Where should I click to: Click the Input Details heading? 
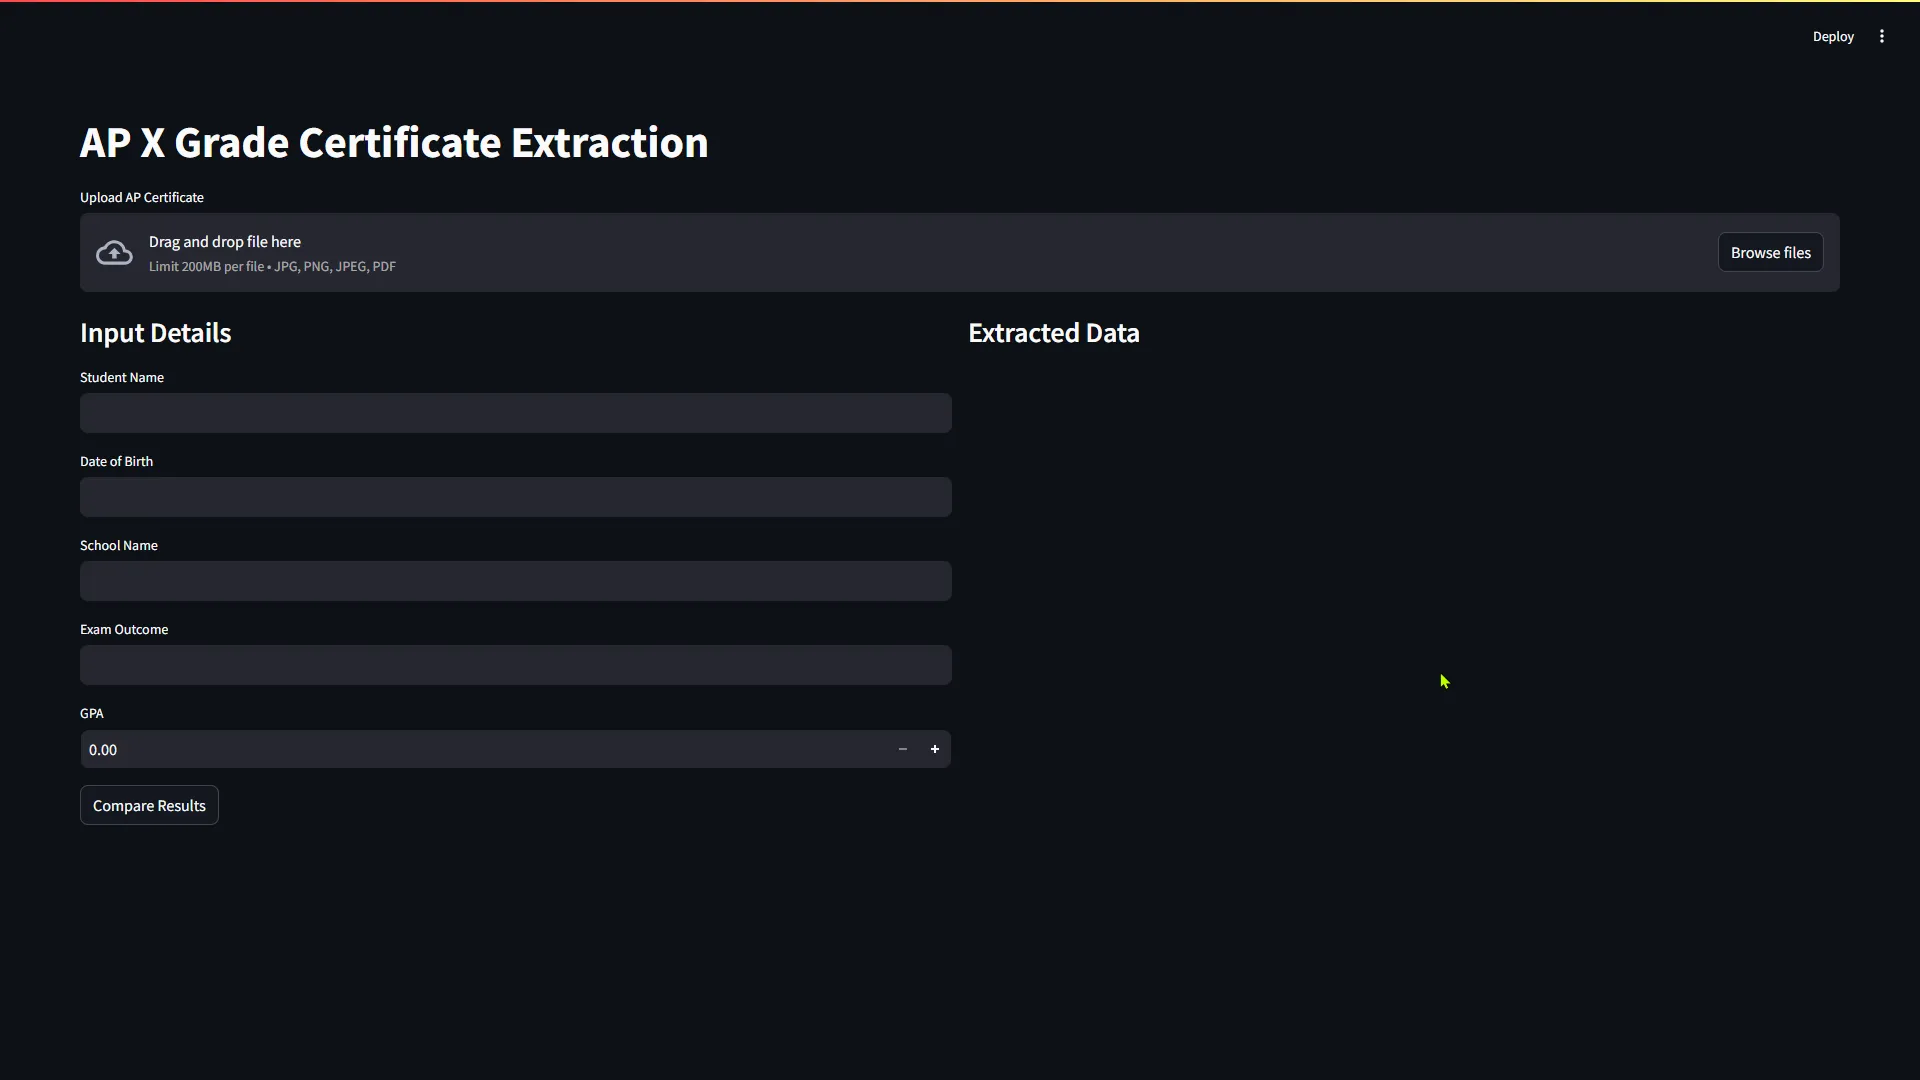(x=155, y=333)
